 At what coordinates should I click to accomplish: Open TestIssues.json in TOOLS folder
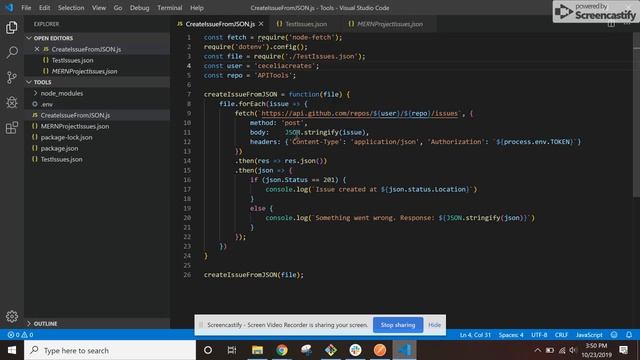[x=97, y=159]
